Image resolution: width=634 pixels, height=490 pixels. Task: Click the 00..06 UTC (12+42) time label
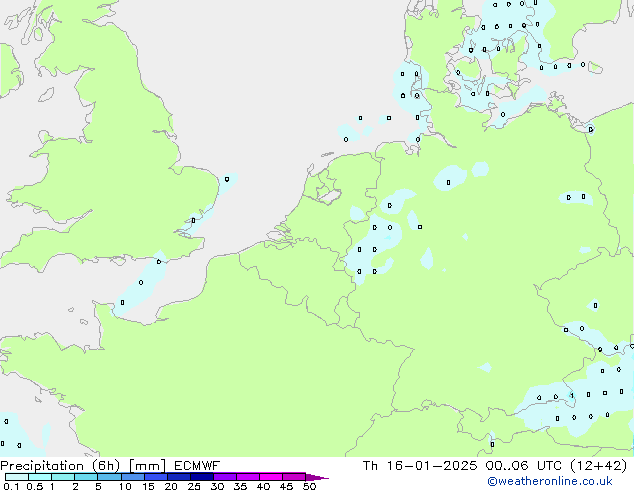pos(557,465)
